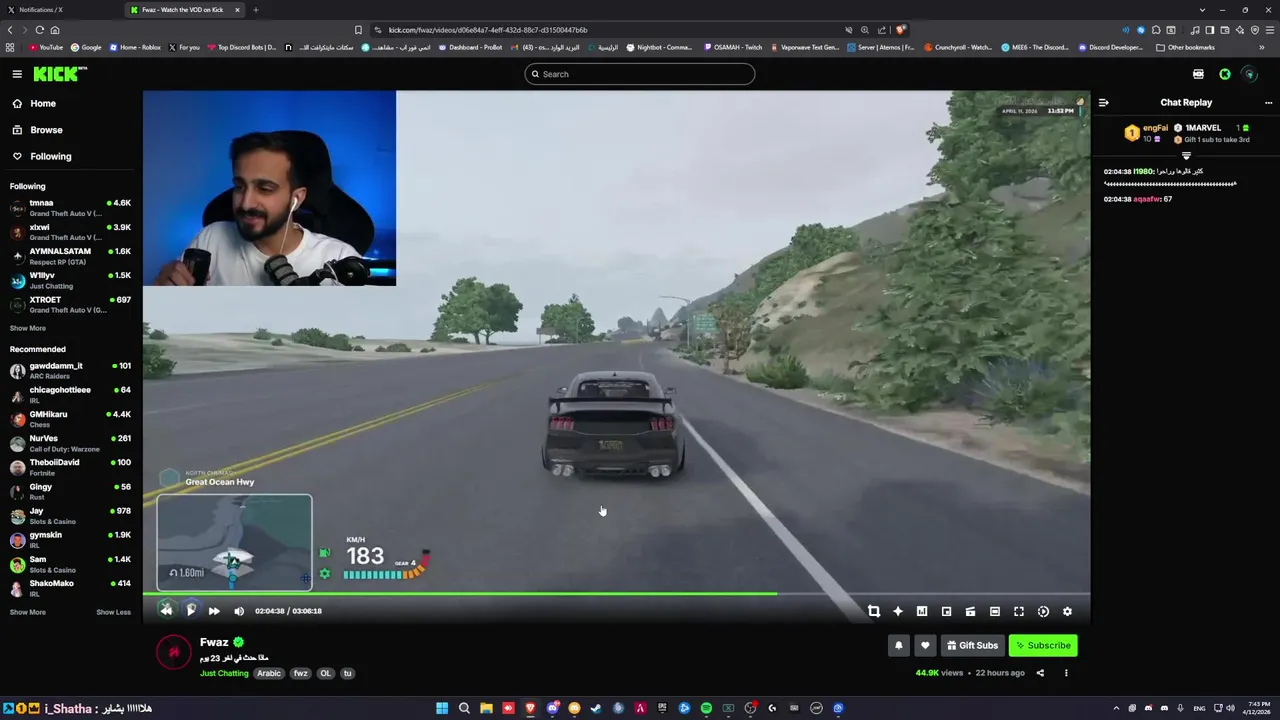
Task: Click the crop/clip icon in player
Action: (x=874, y=611)
